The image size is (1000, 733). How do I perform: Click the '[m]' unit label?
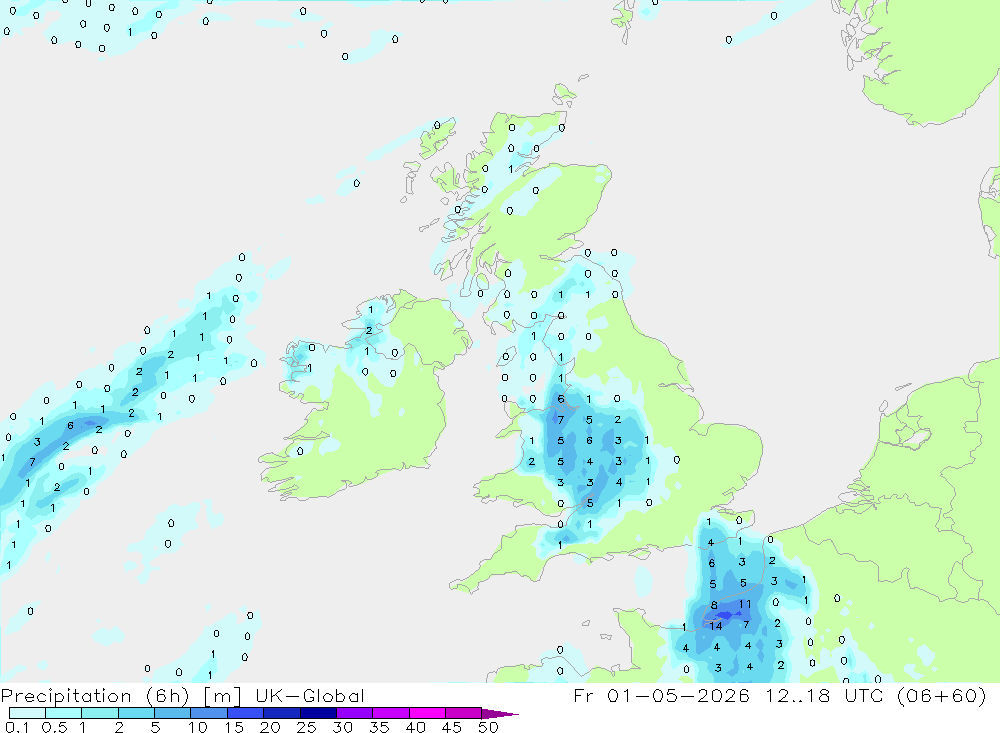223,696
